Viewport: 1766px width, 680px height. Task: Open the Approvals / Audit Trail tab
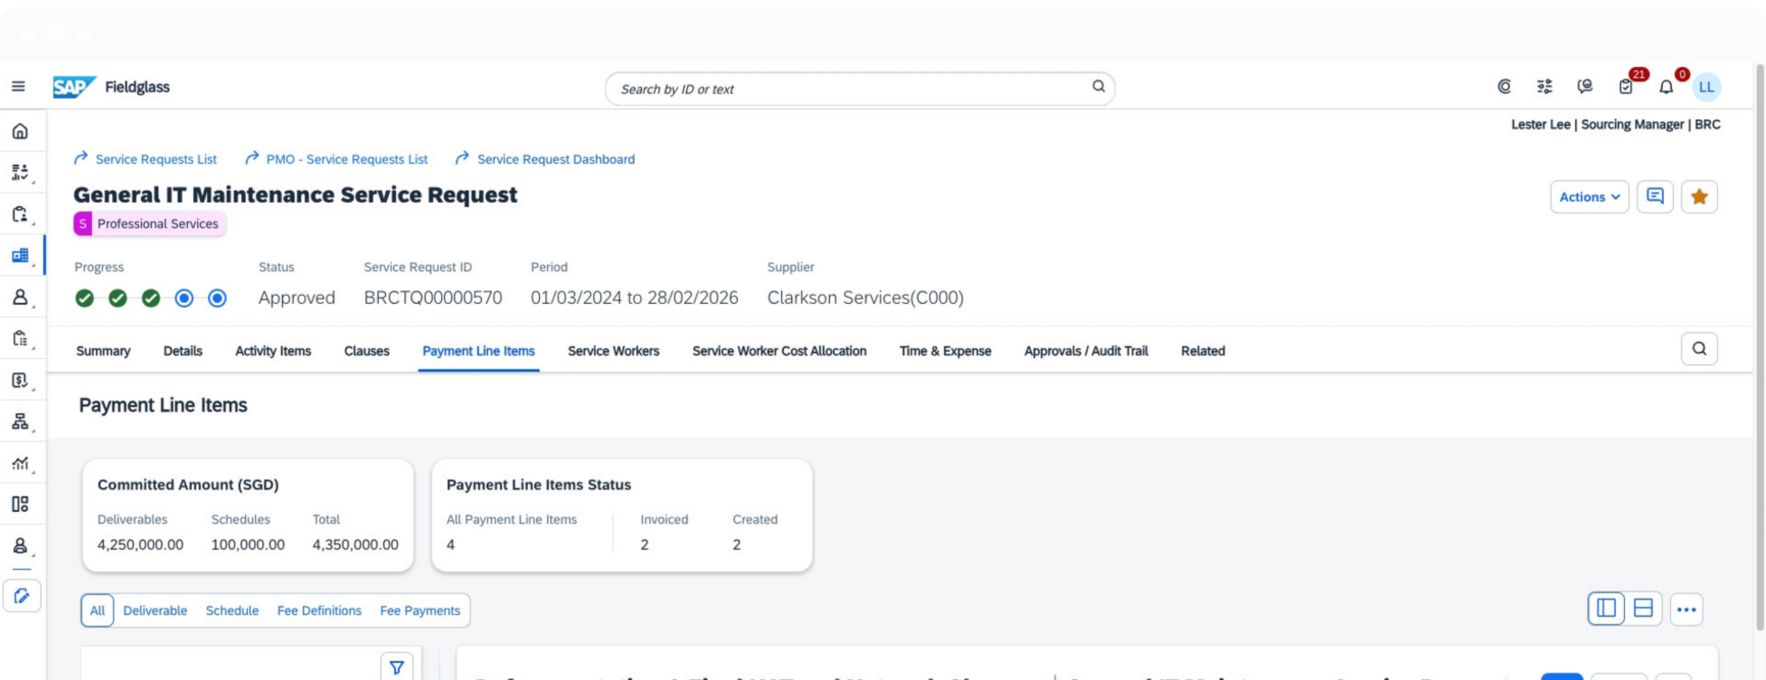click(1085, 351)
